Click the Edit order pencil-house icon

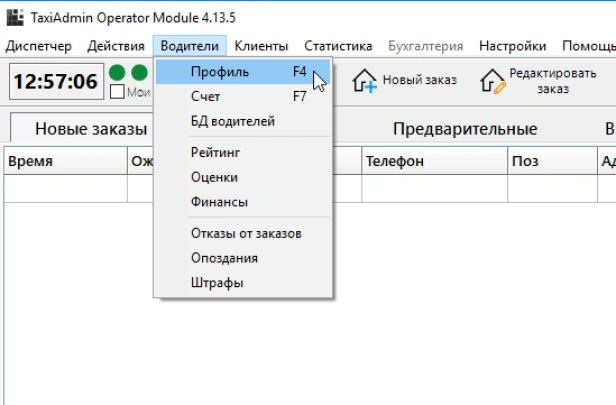click(491, 81)
